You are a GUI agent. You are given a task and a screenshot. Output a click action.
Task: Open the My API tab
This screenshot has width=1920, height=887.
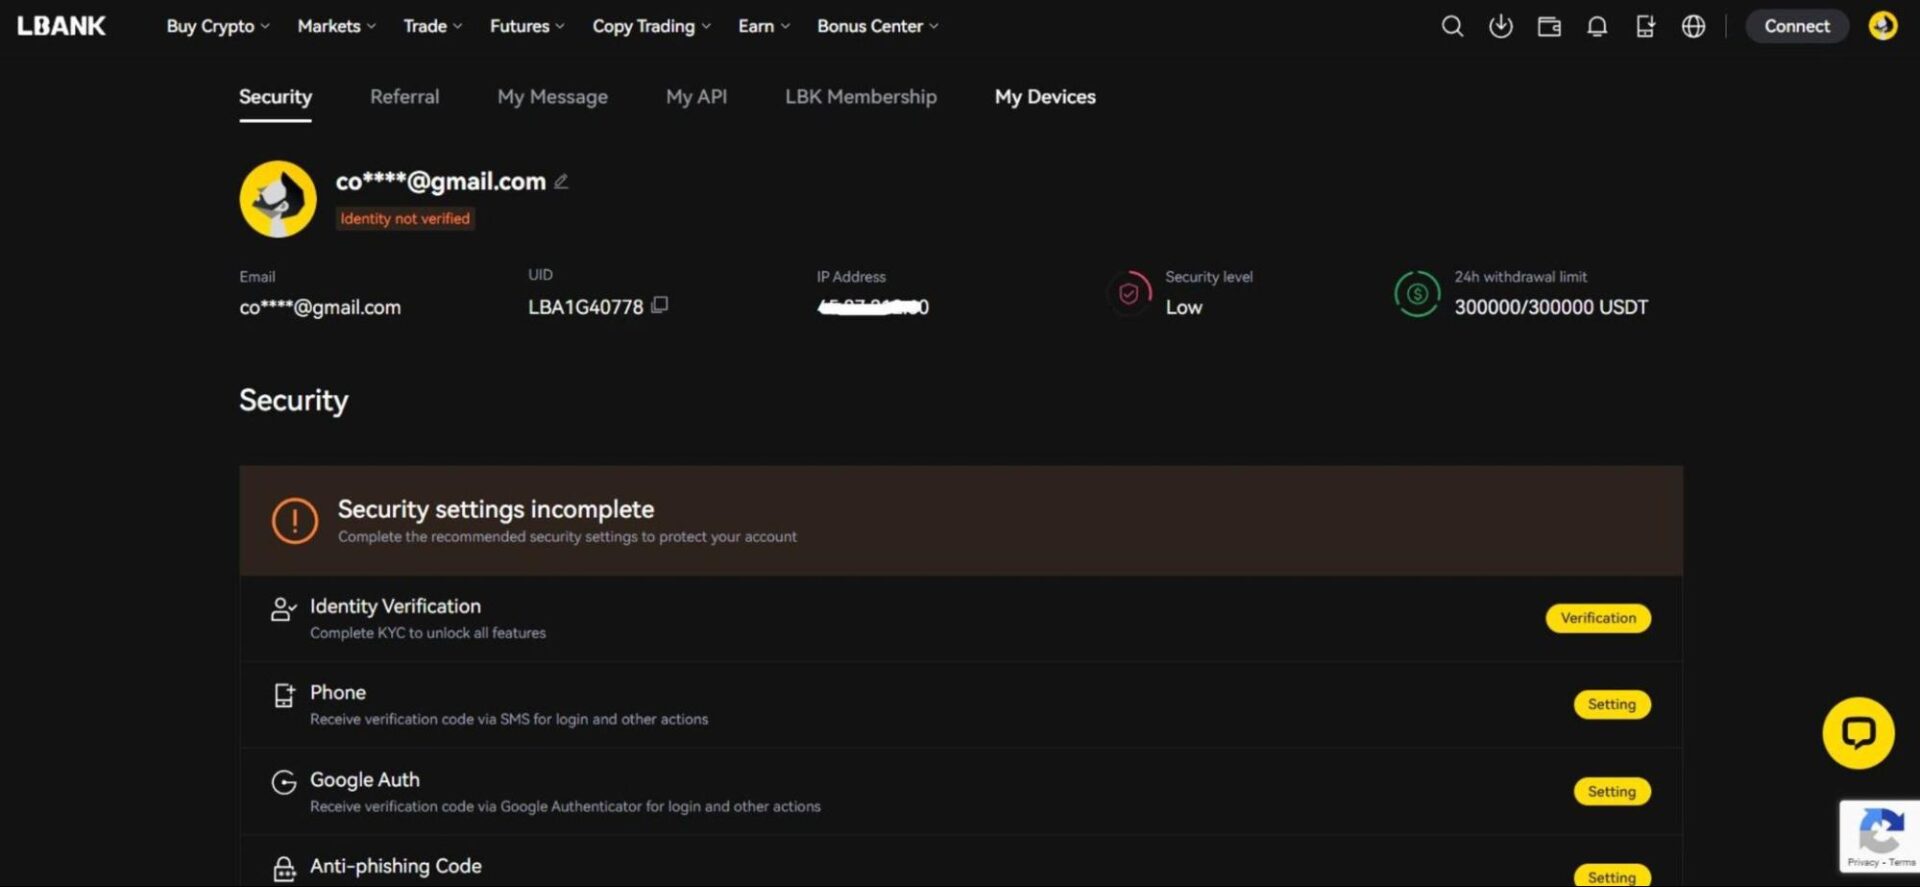[x=696, y=97]
